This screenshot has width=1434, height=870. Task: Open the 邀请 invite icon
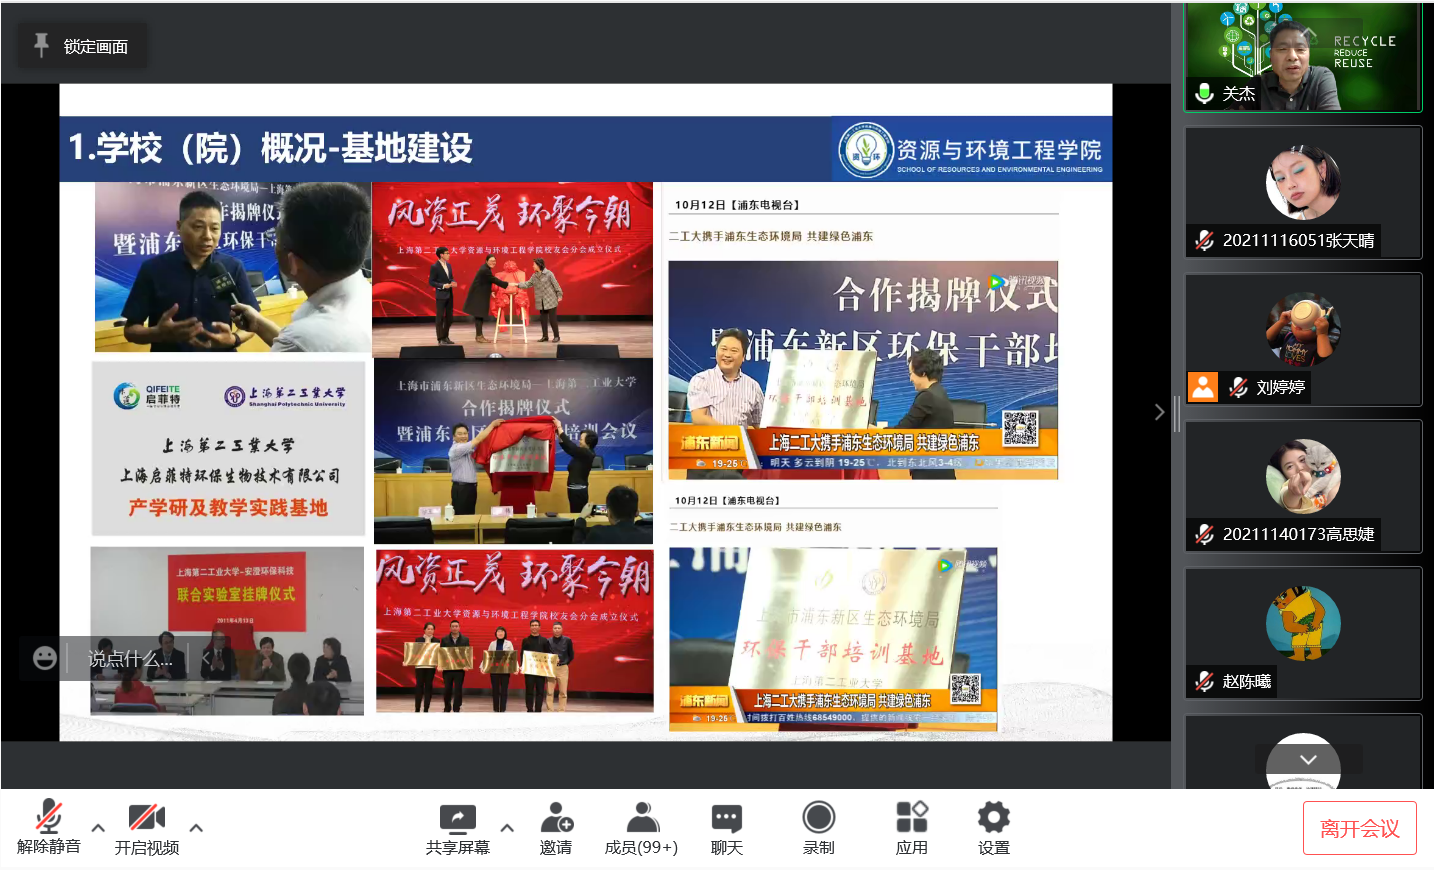point(556,827)
